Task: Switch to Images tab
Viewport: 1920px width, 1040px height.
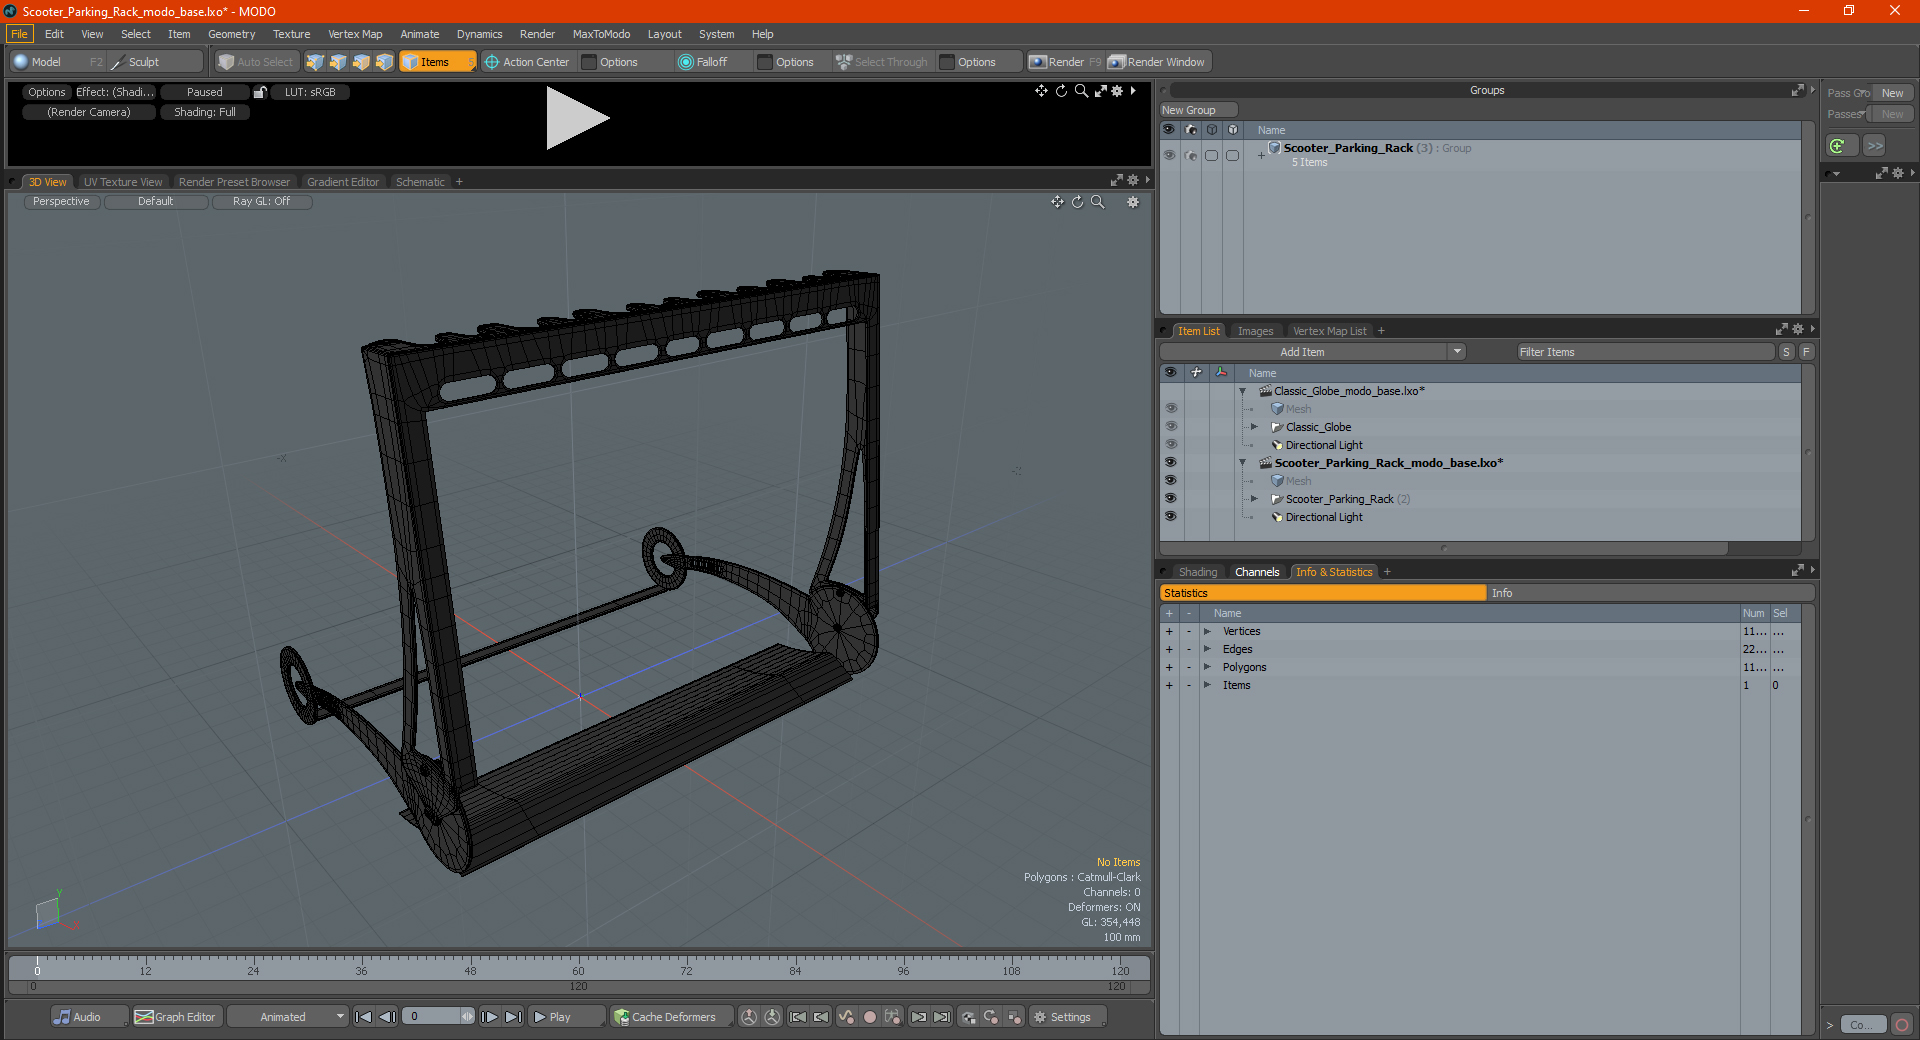Action: pos(1255,331)
